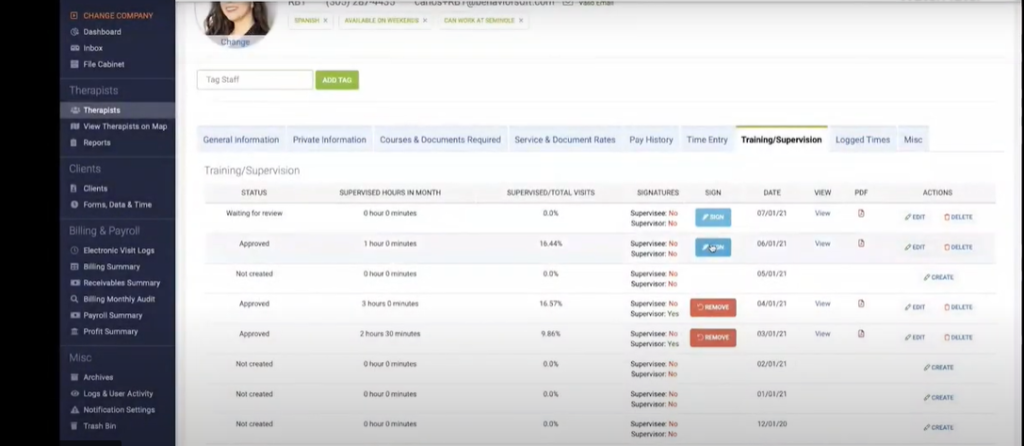Edit the 07/01/21 supervision entry
1024x446 pixels.
pos(915,217)
